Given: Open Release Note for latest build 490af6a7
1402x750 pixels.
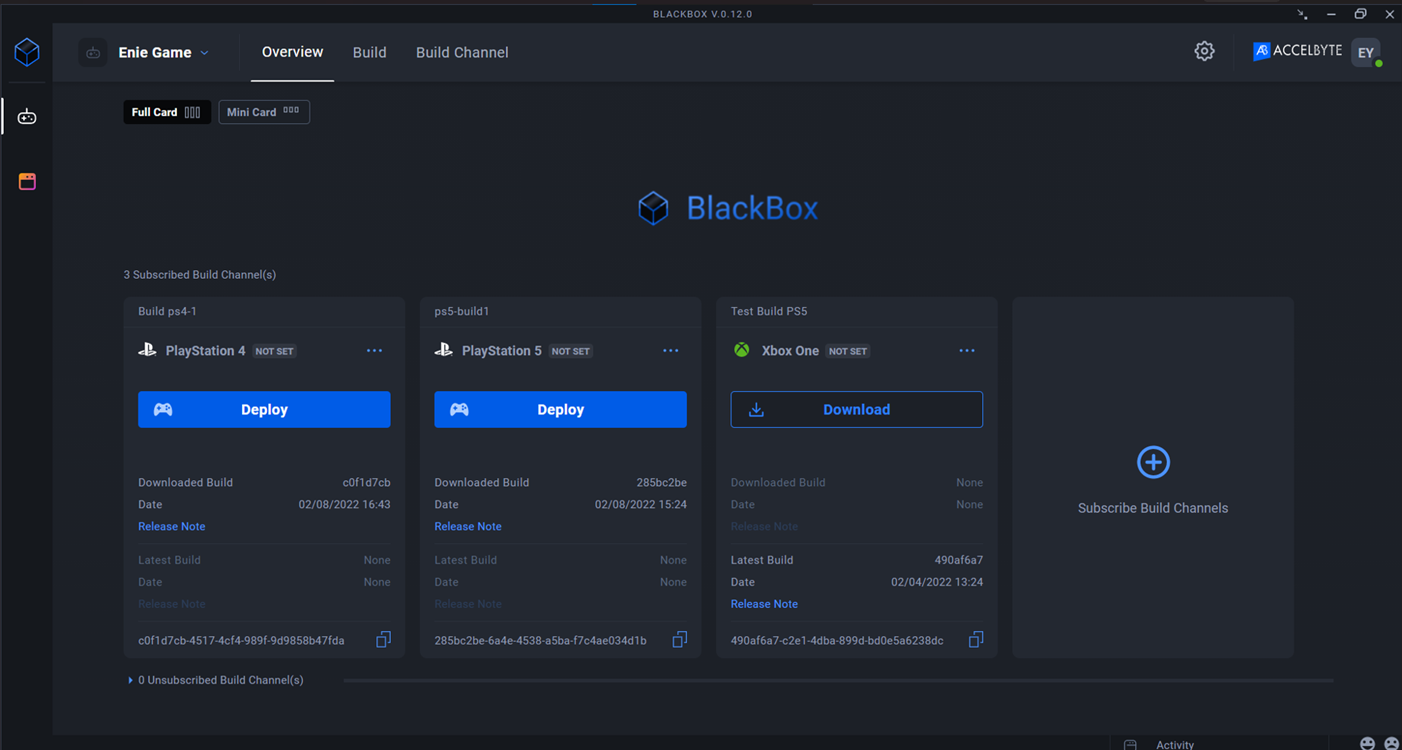Looking at the screenshot, I should 764,604.
